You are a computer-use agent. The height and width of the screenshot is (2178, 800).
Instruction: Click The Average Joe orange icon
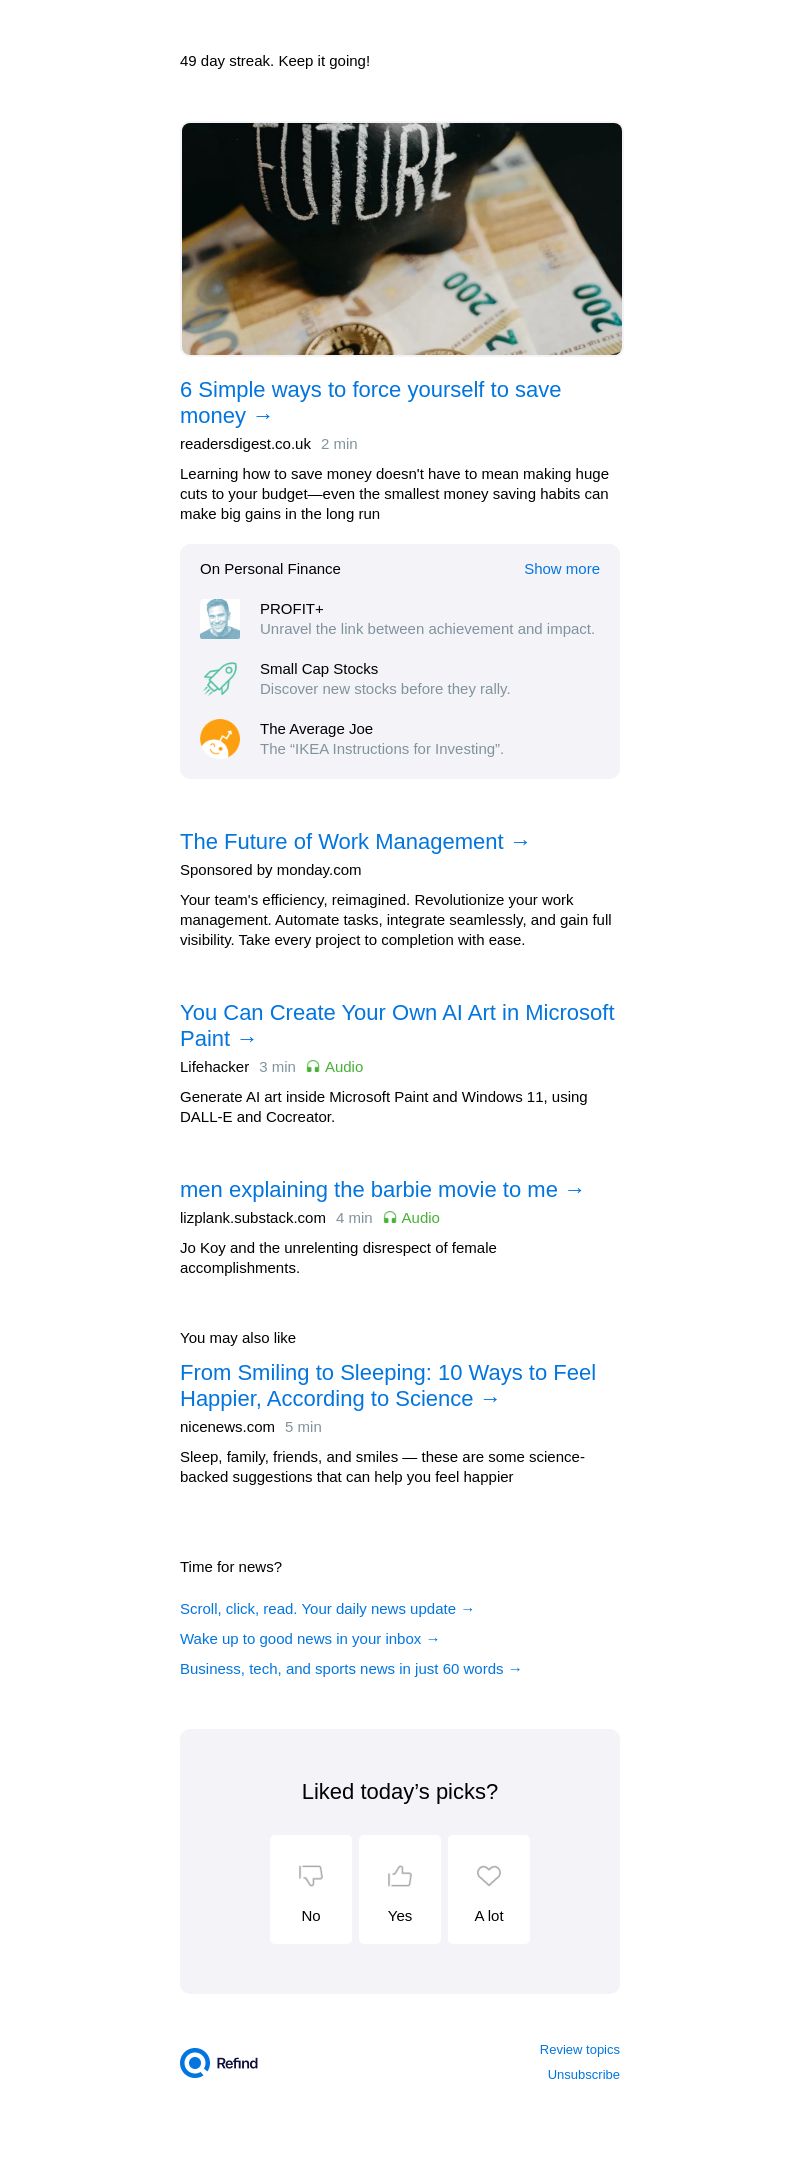click(220, 739)
